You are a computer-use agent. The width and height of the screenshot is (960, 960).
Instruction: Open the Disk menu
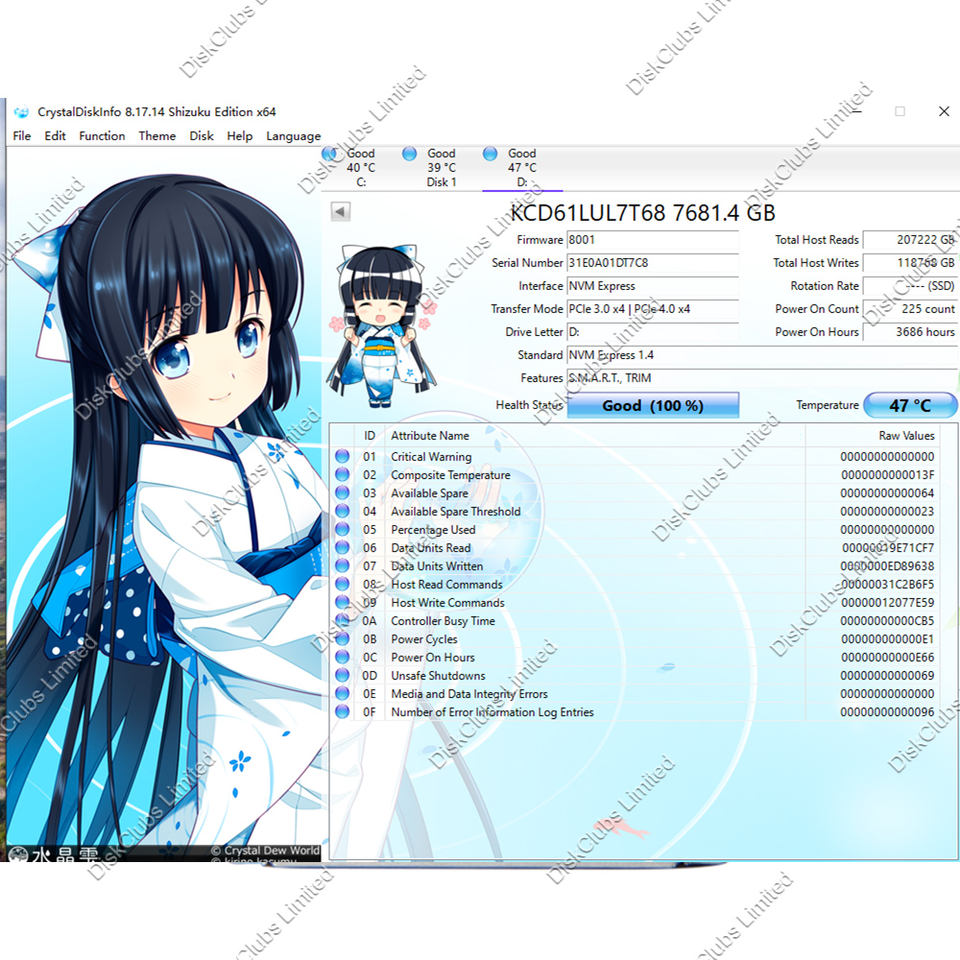(201, 136)
